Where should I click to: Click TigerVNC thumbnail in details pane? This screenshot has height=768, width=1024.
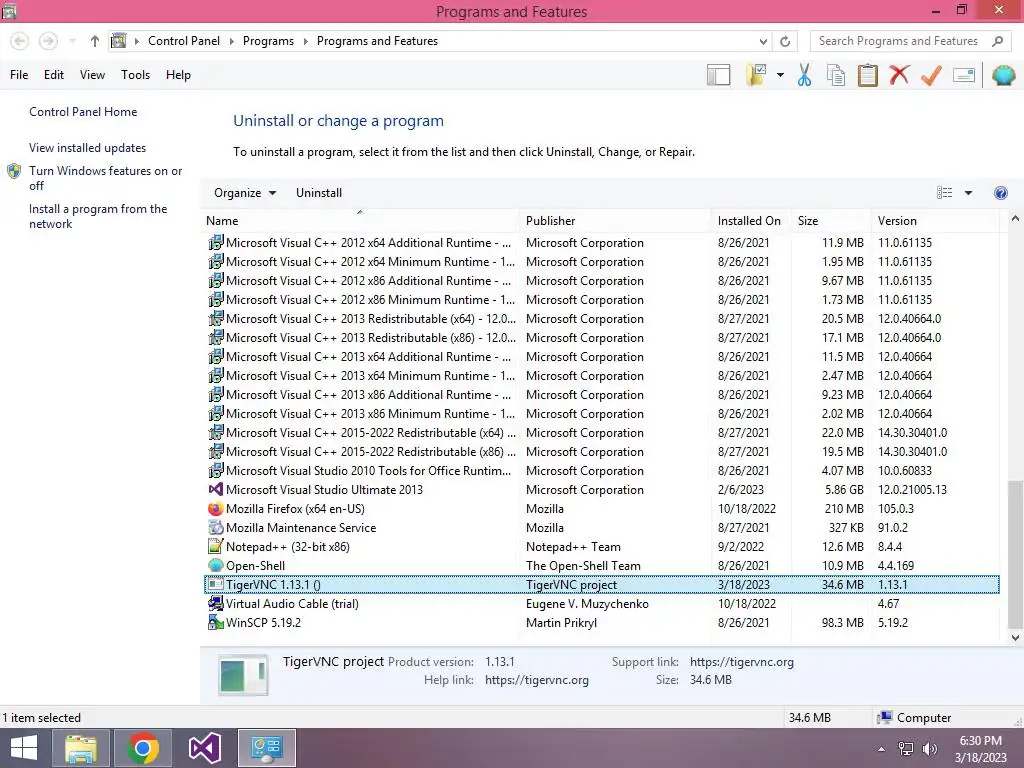pos(242,675)
